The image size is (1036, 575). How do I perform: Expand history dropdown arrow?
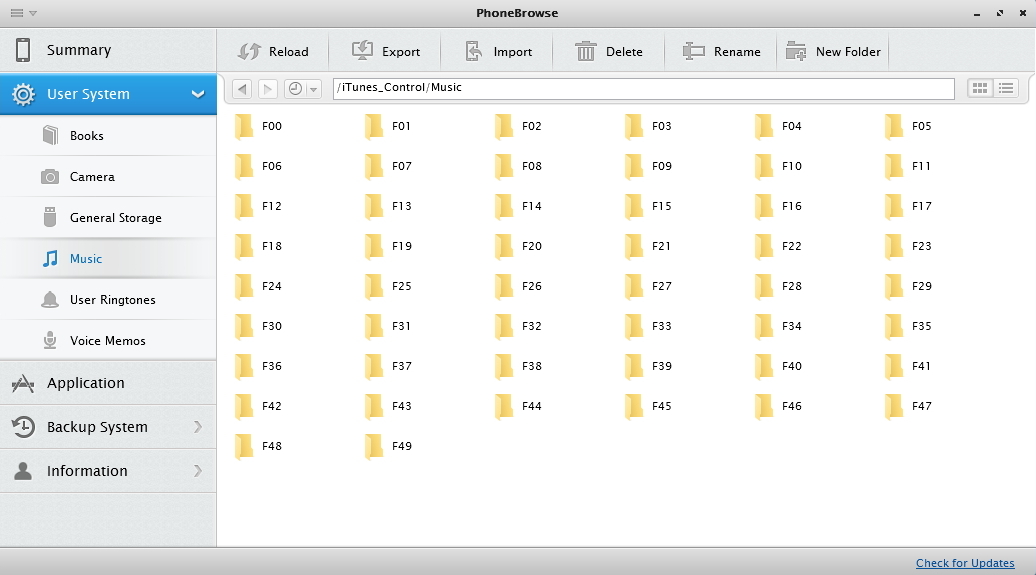coord(314,89)
